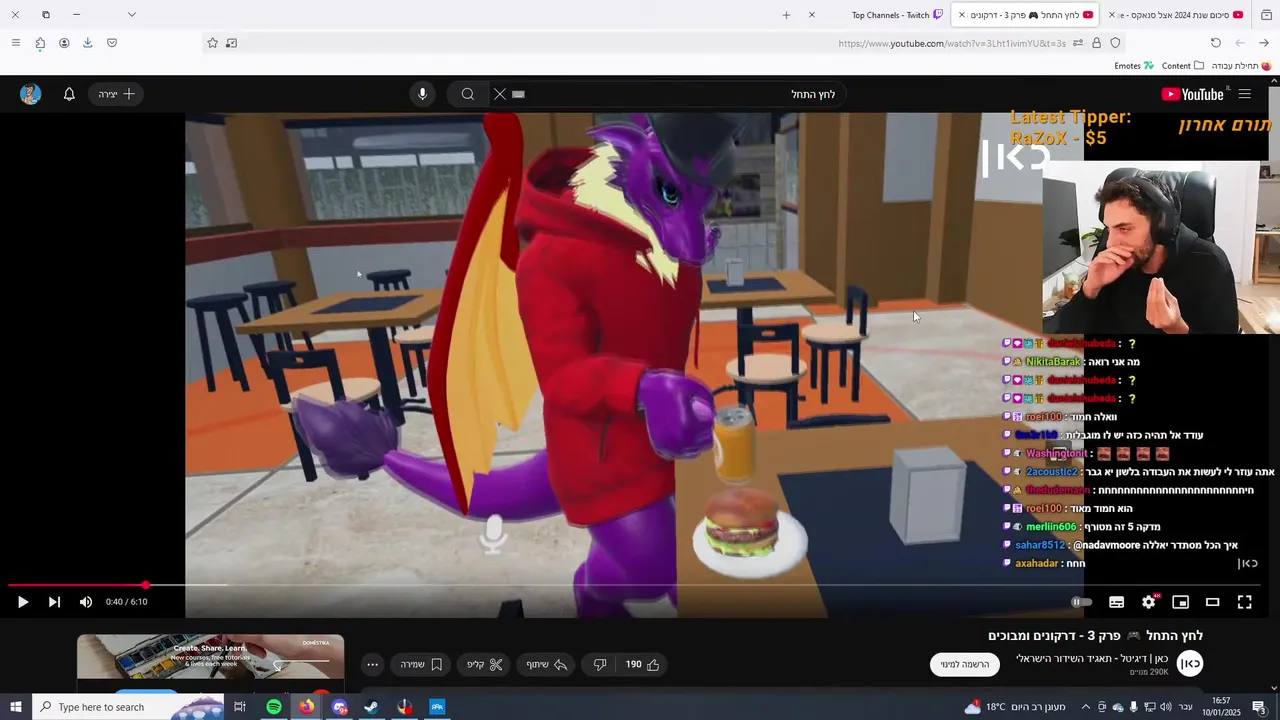Open the Windows Start menu
This screenshot has height=720, width=1280.
(x=15, y=707)
